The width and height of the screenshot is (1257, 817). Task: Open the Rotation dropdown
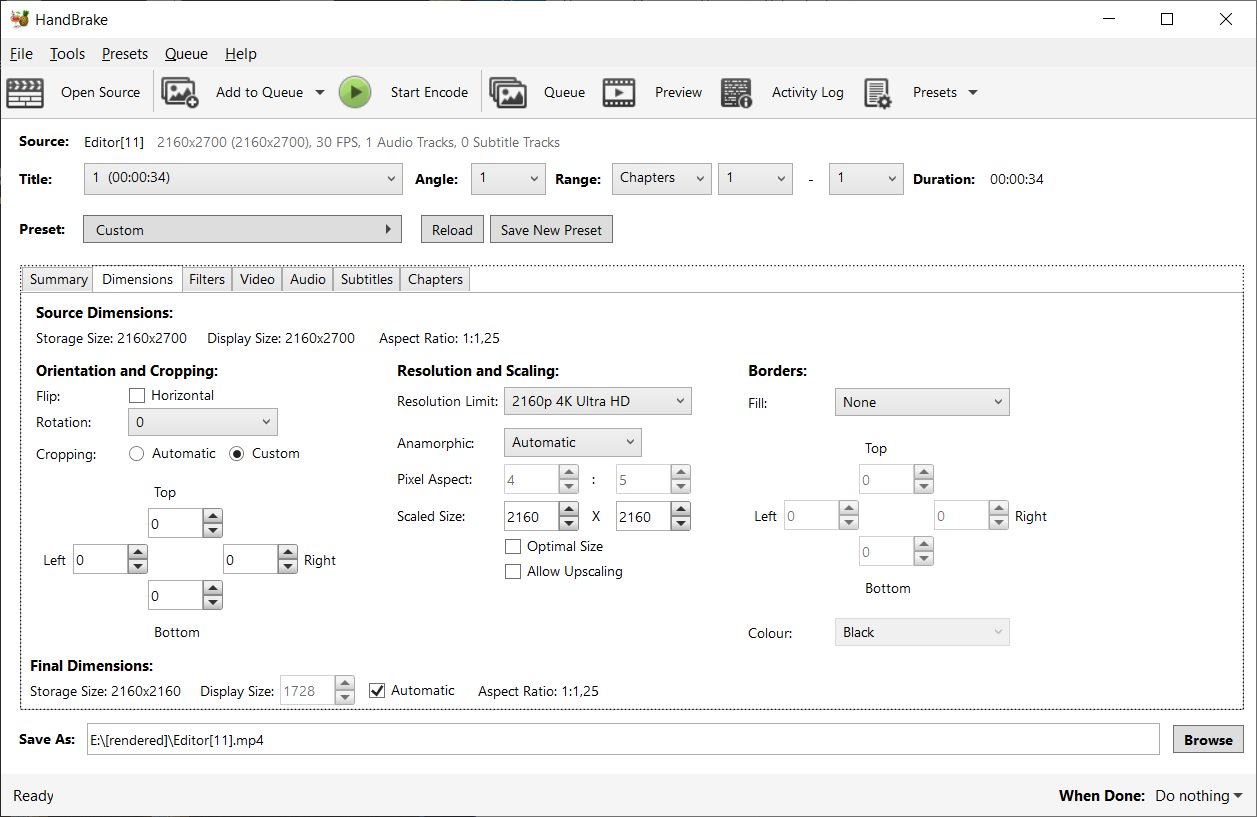[x=203, y=422]
